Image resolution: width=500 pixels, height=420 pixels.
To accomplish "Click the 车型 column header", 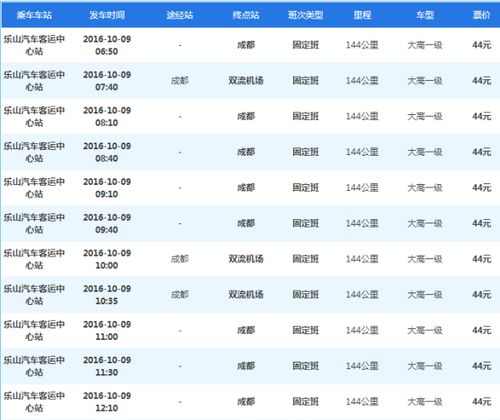I will click(x=425, y=15).
